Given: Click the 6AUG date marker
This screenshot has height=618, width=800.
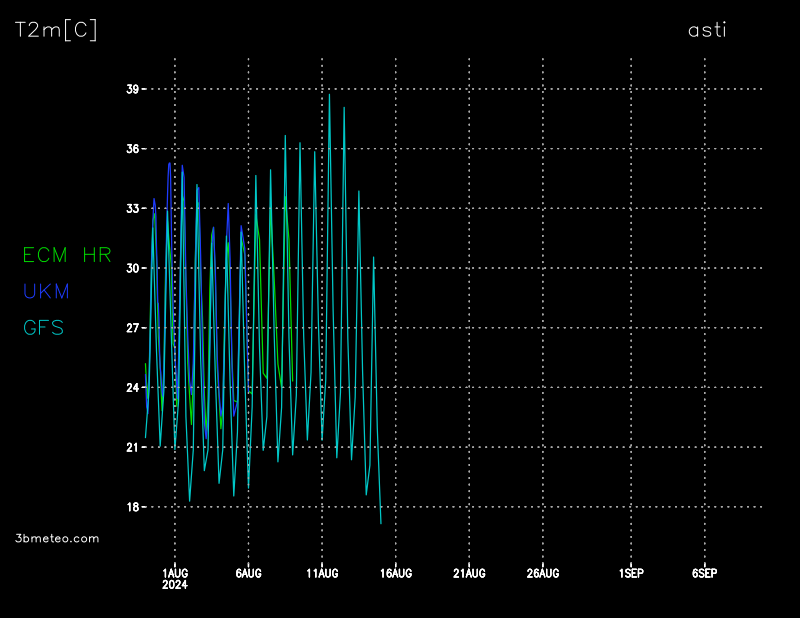Looking at the screenshot, I should point(248,573).
